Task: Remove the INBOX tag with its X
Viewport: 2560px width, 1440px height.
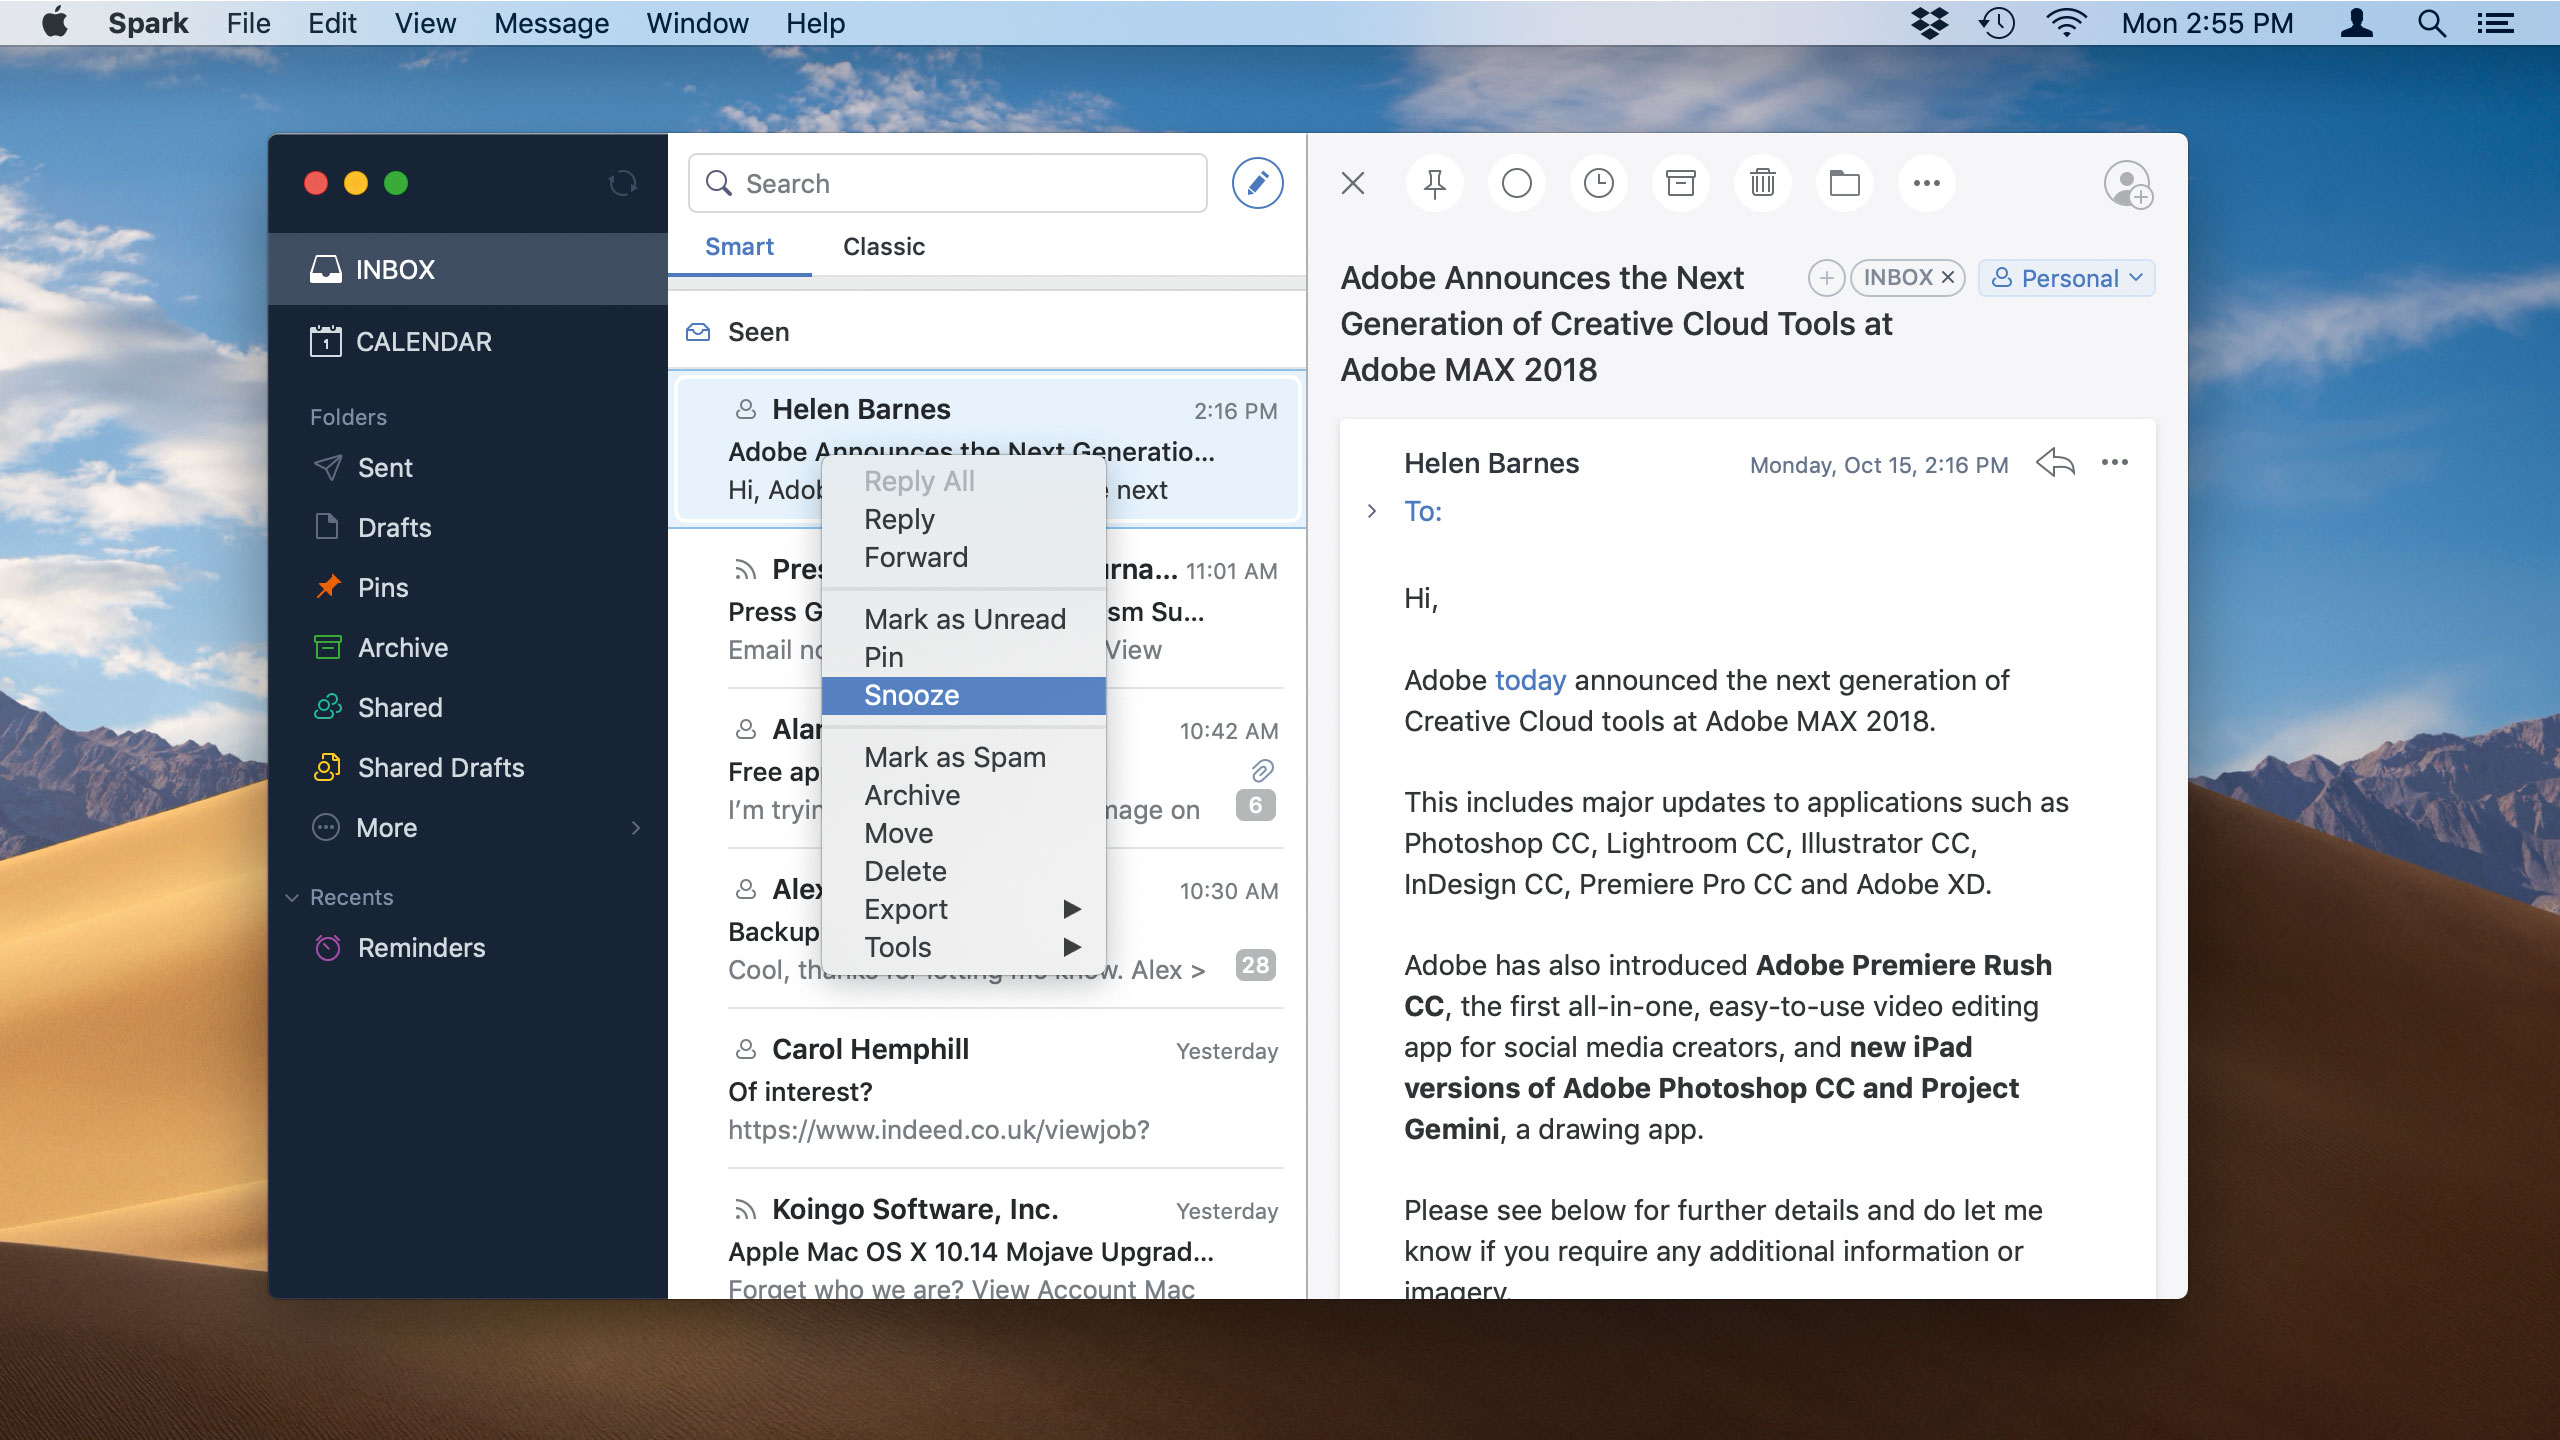Action: pos(1948,278)
